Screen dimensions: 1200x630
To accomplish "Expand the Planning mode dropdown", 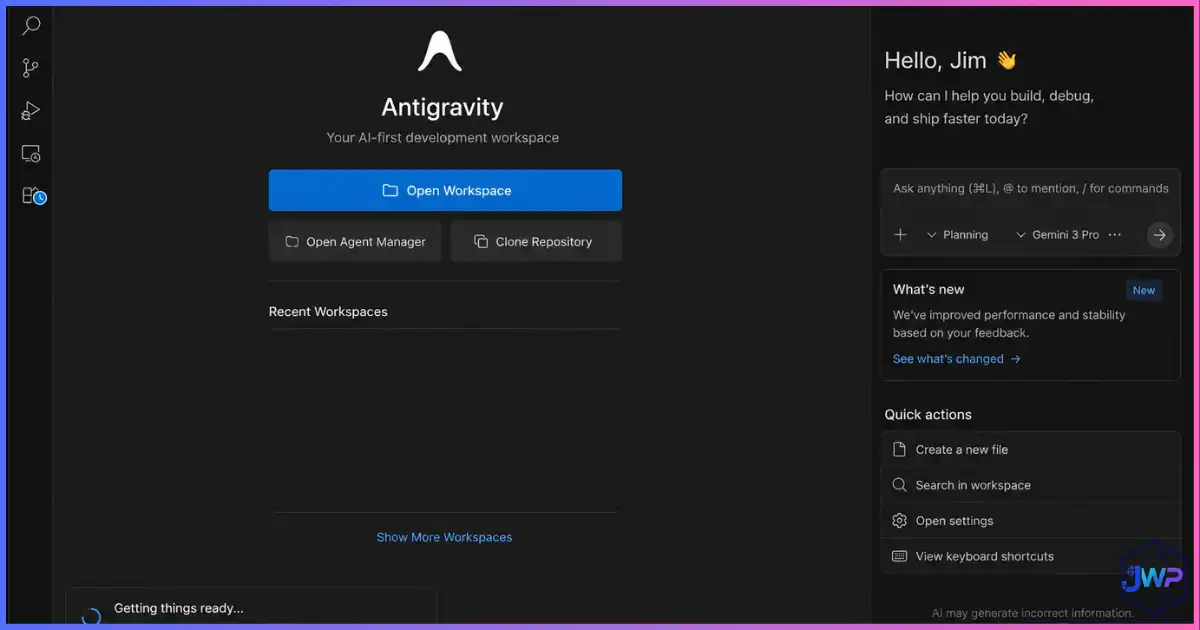I will (957, 235).
